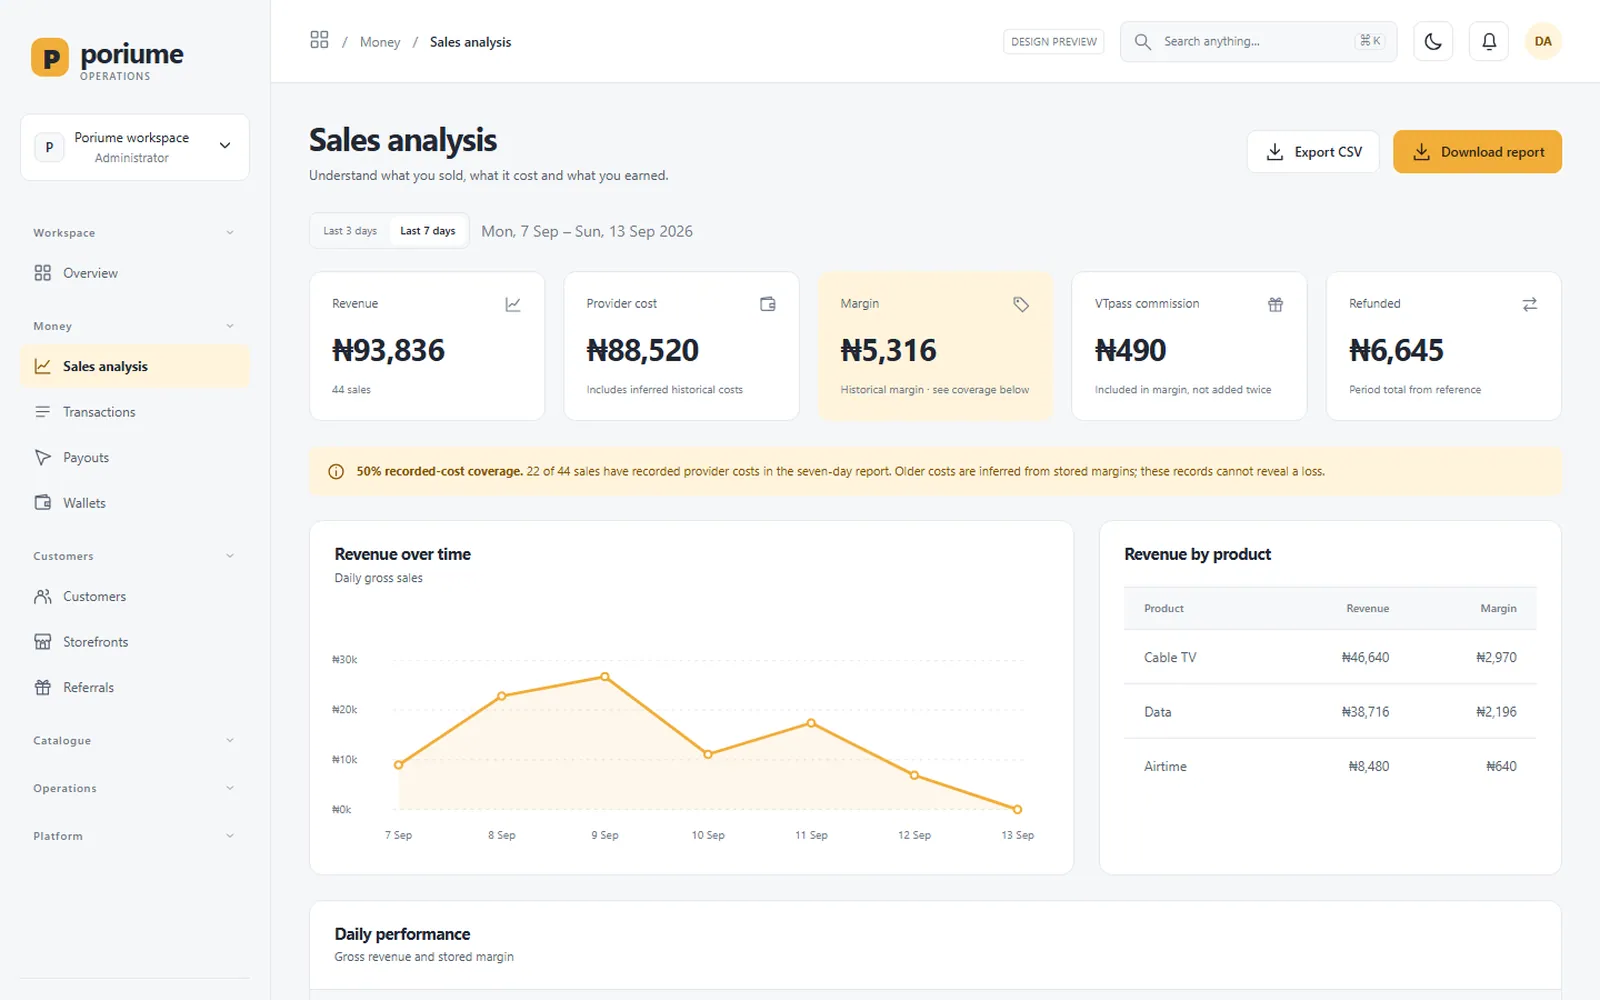This screenshot has width=1600, height=1000.
Task: Click the Overview grid icon in sidebar
Action: coord(42,273)
